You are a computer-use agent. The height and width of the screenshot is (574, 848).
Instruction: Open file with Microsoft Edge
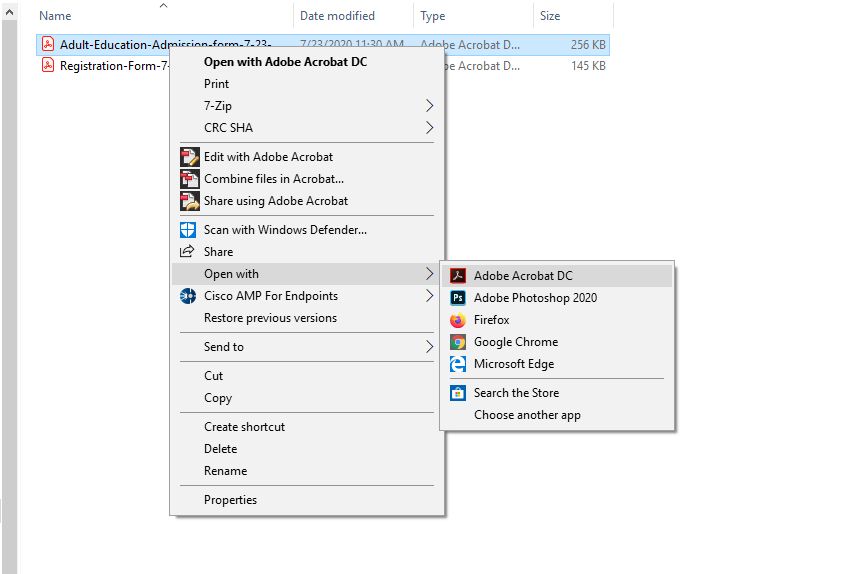[x=557, y=364]
